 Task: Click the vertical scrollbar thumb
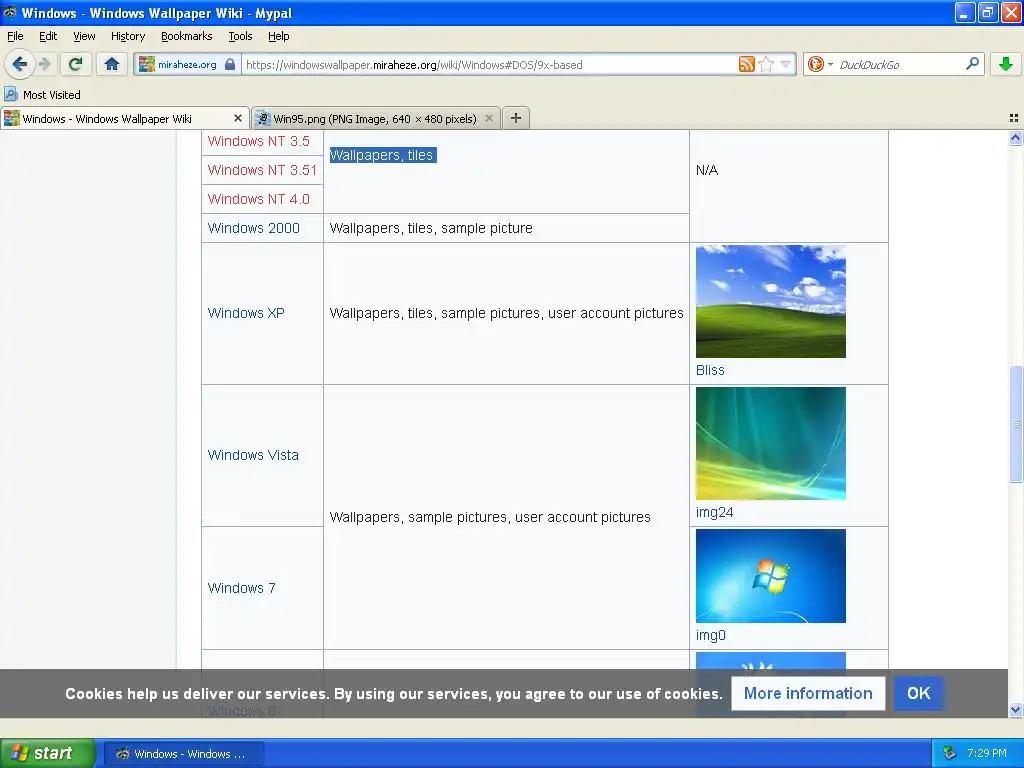click(1016, 424)
